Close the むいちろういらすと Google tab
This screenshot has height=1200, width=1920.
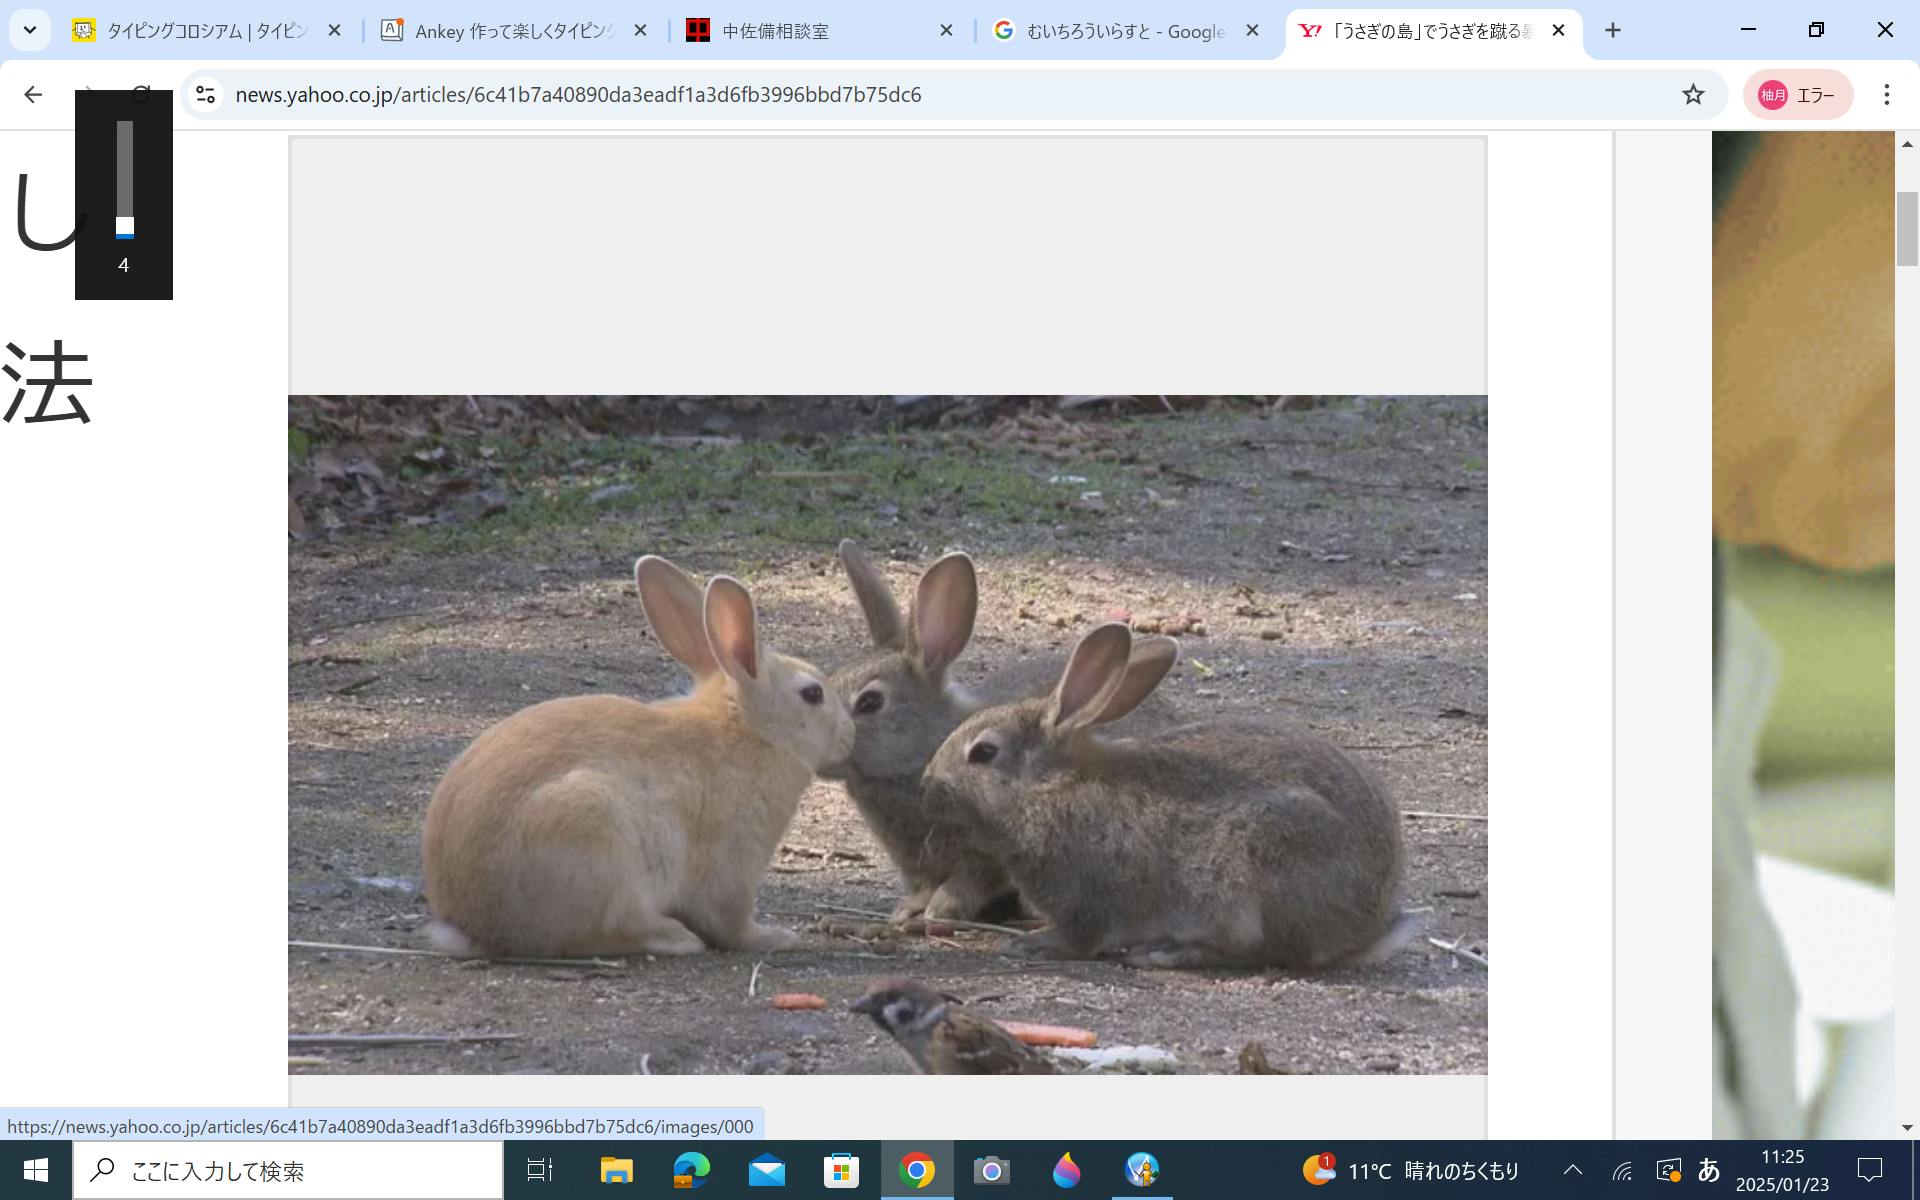coord(1252,31)
